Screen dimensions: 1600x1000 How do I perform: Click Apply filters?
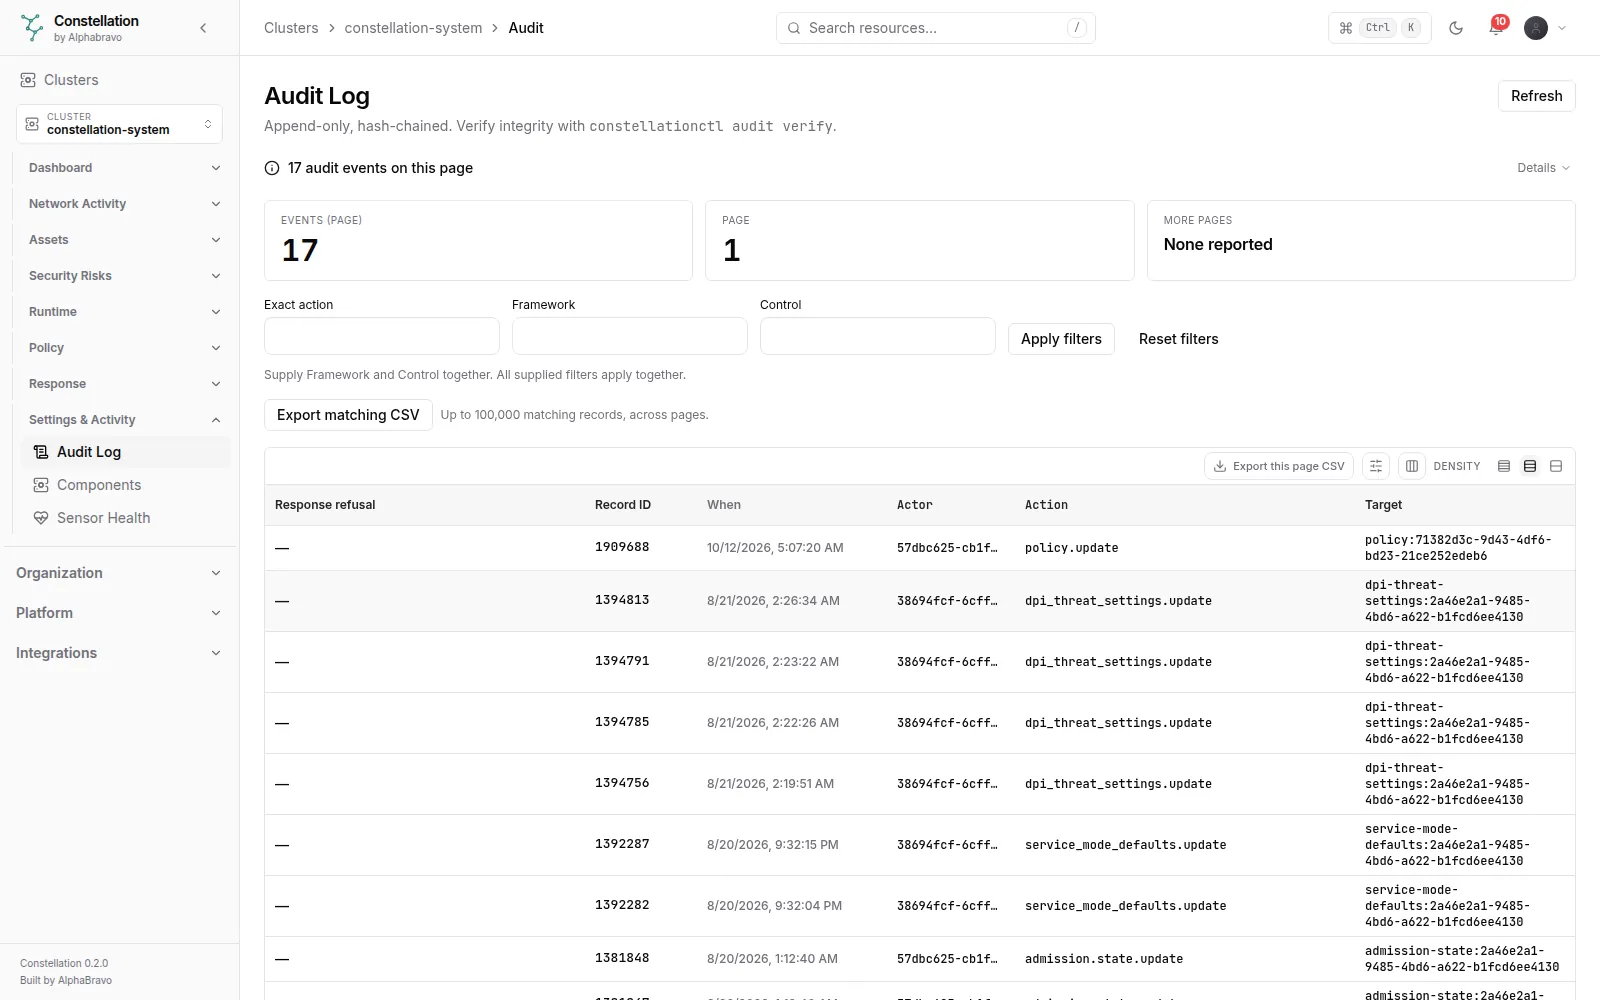[x=1061, y=339]
